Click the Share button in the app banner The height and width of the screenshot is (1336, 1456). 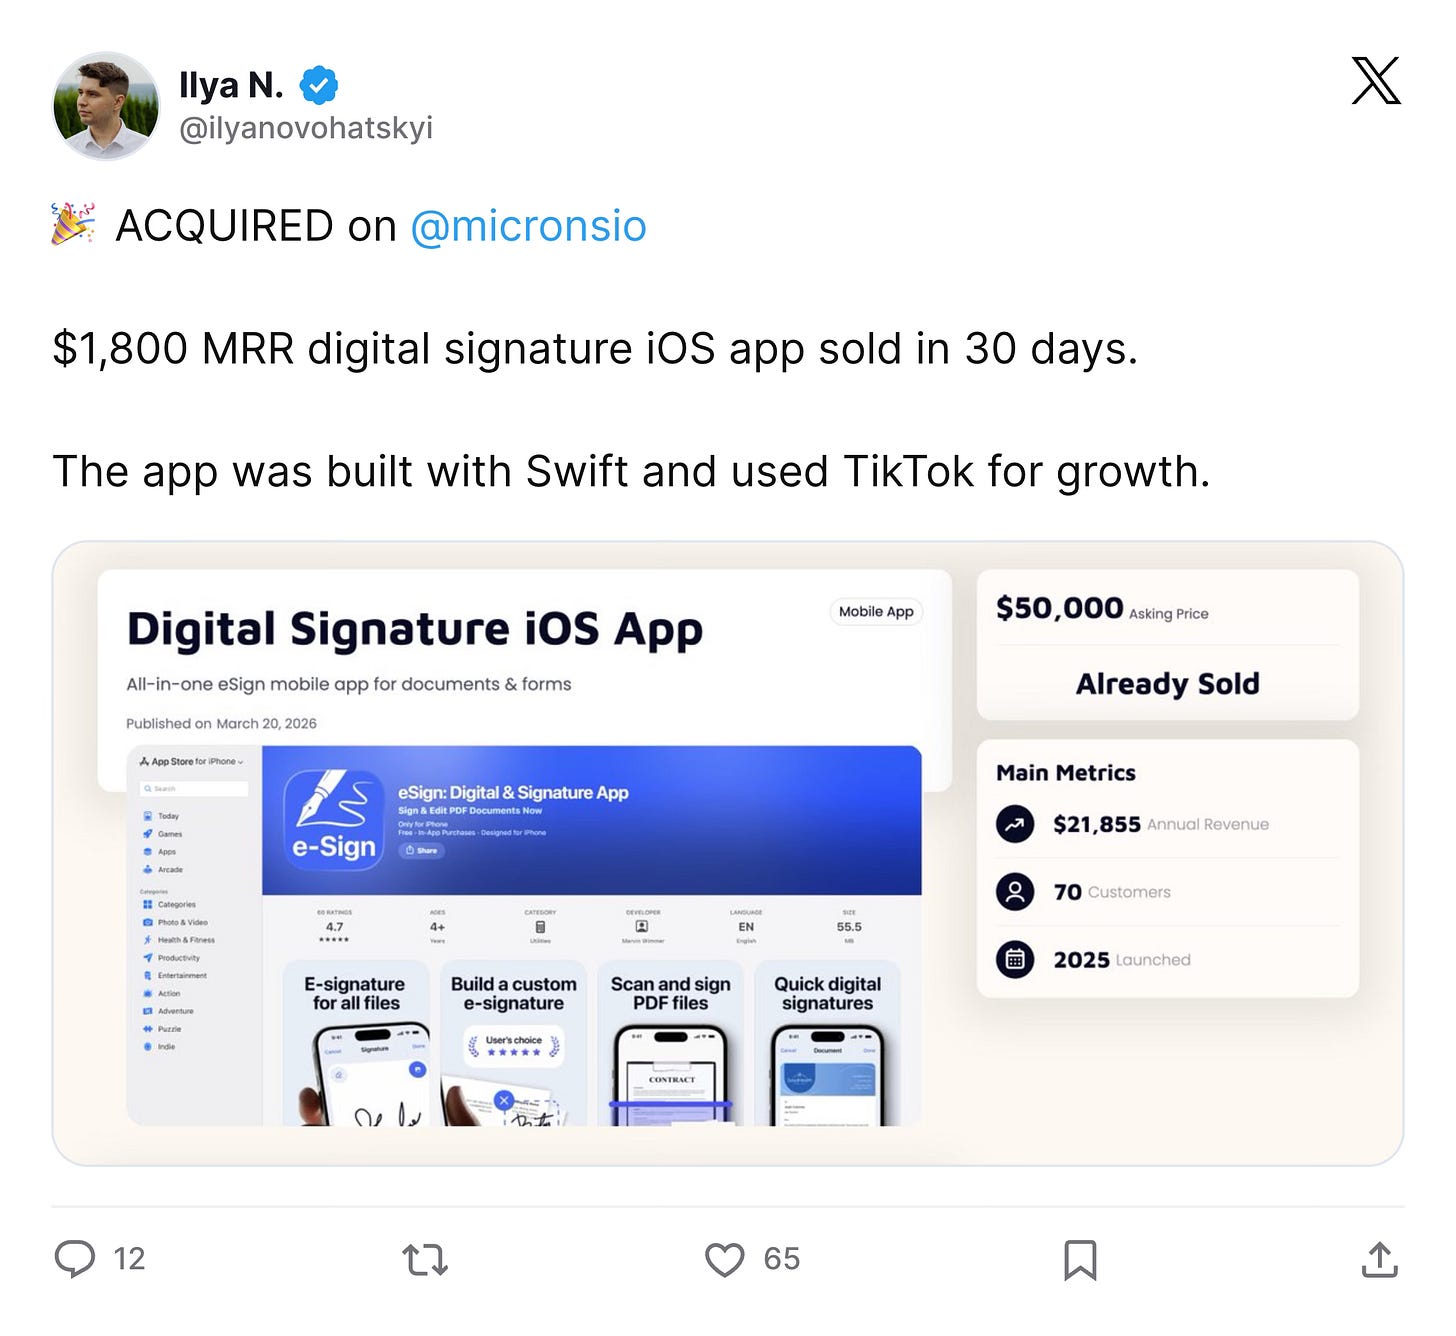[422, 850]
